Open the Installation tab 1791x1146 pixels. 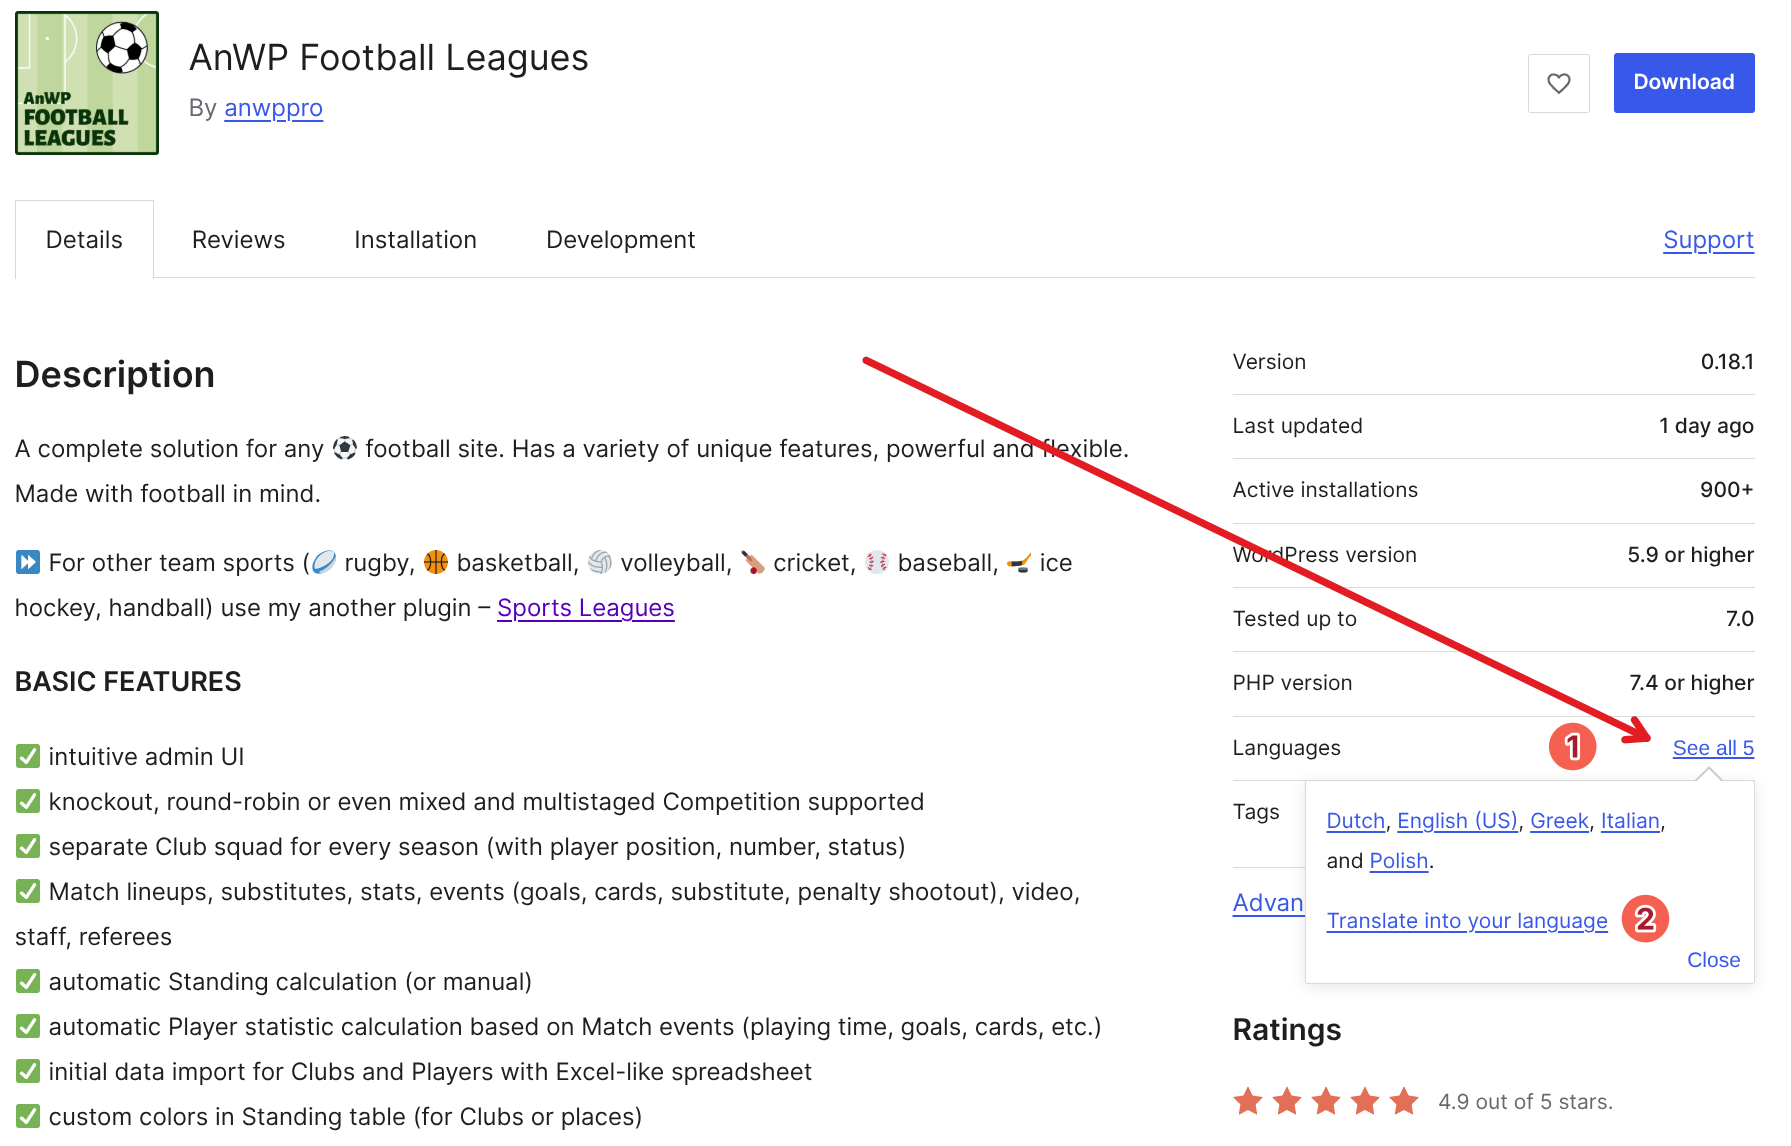click(x=415, y=240)
